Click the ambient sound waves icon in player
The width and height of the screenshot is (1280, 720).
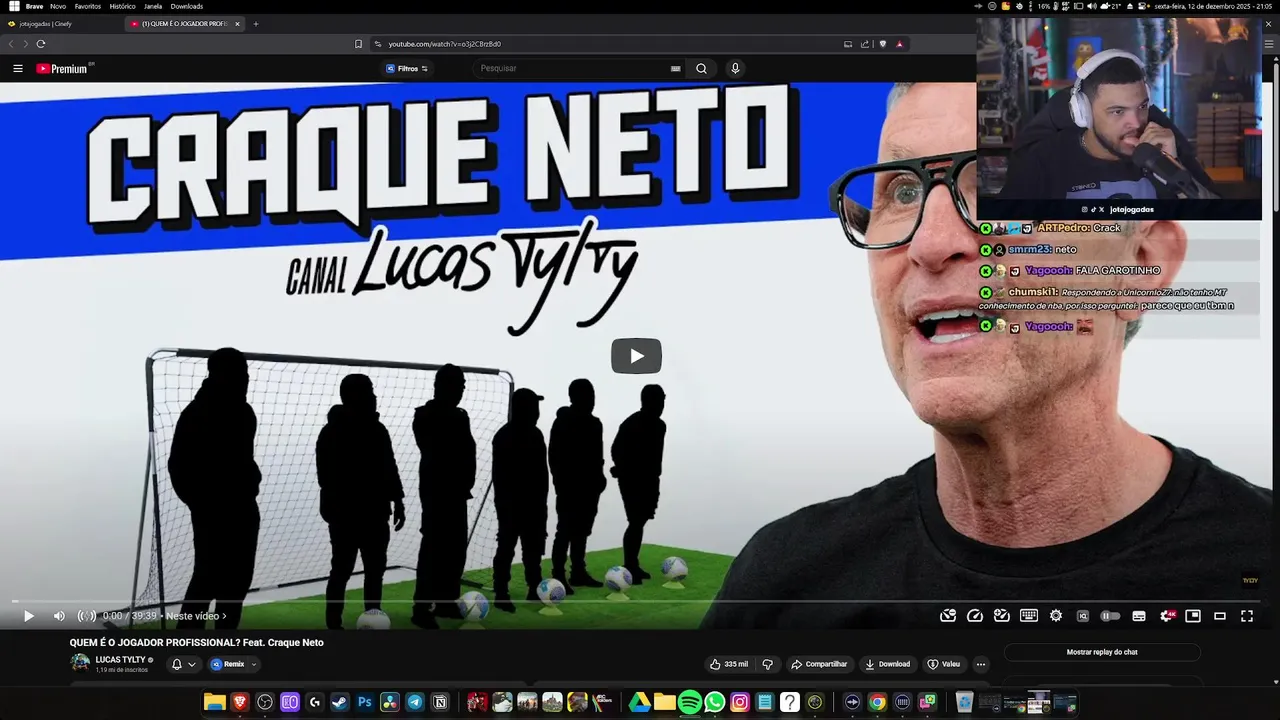[87, 616]
